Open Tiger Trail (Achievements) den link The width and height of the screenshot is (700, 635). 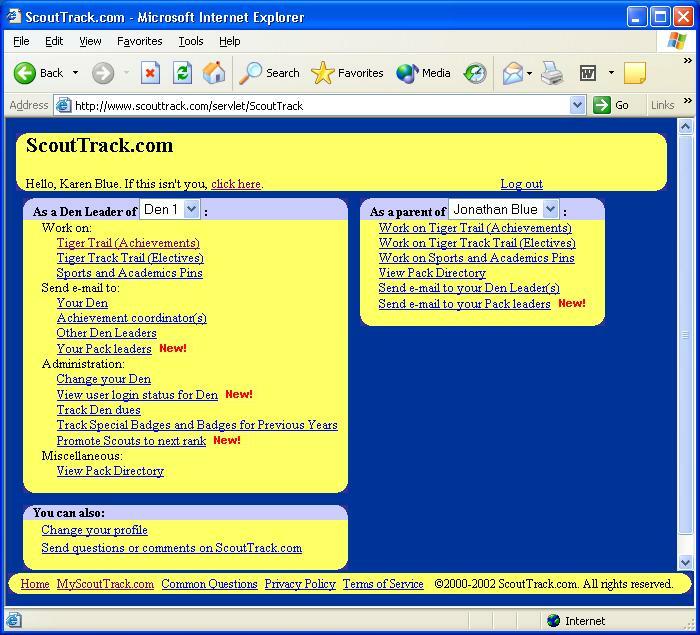coord(128,242)
